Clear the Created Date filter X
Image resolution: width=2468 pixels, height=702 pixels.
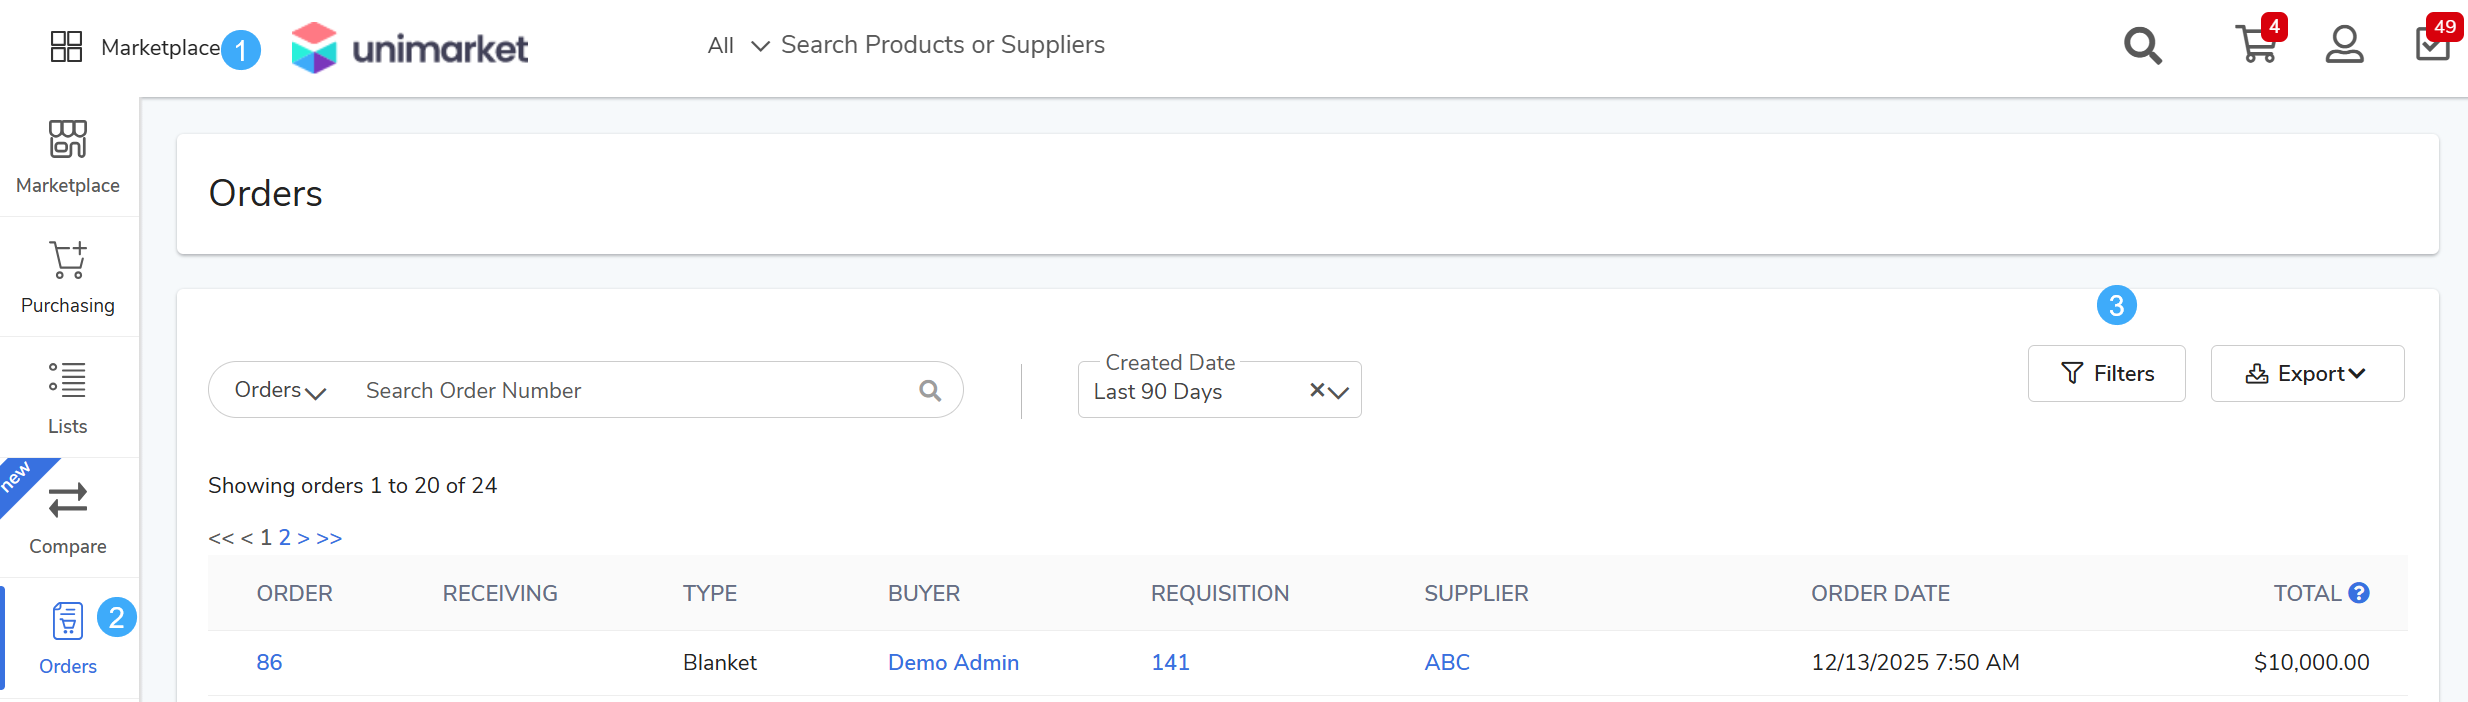click(1317, 390)
